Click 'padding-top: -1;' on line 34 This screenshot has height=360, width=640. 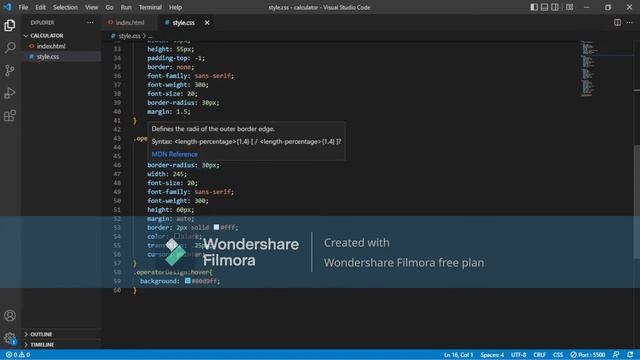point(176,58)
